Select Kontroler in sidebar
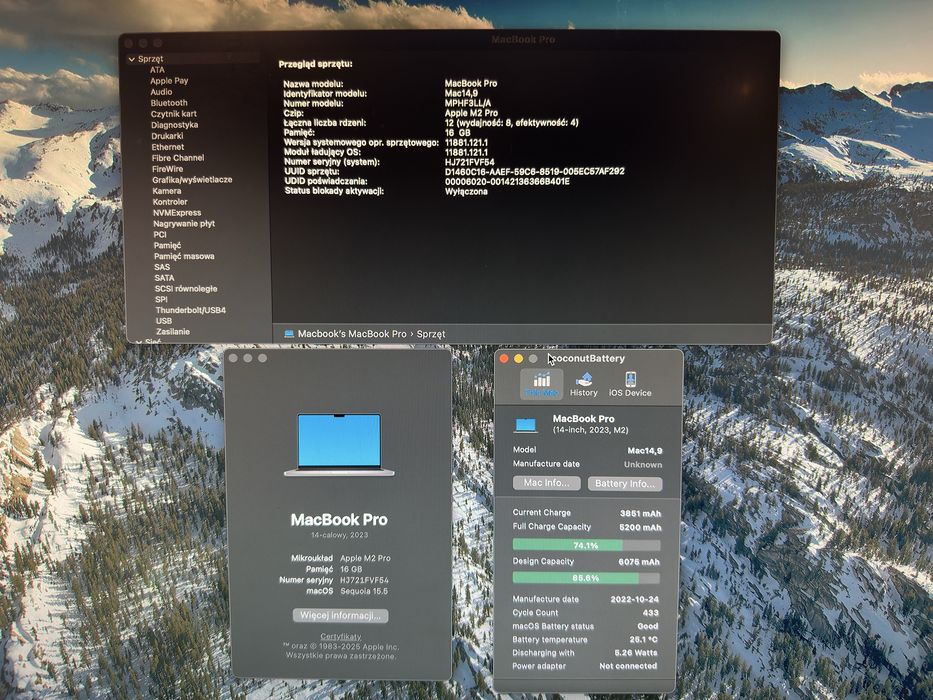The height and width of the screenshot is (700, 933). (170, 201)
